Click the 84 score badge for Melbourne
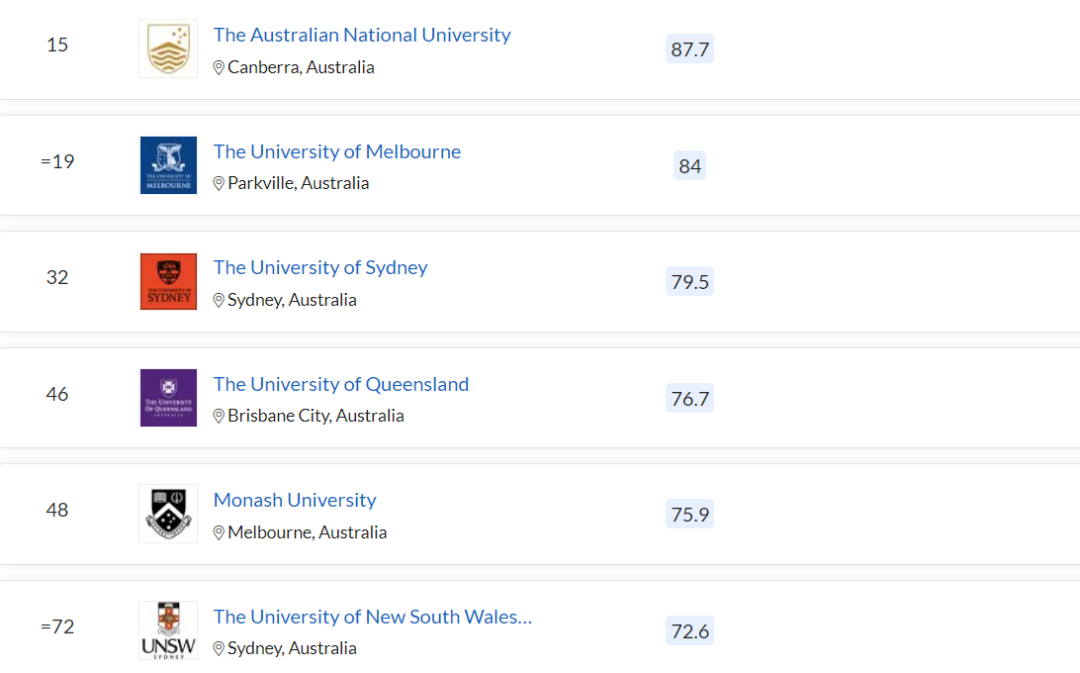 pos(689,166)
